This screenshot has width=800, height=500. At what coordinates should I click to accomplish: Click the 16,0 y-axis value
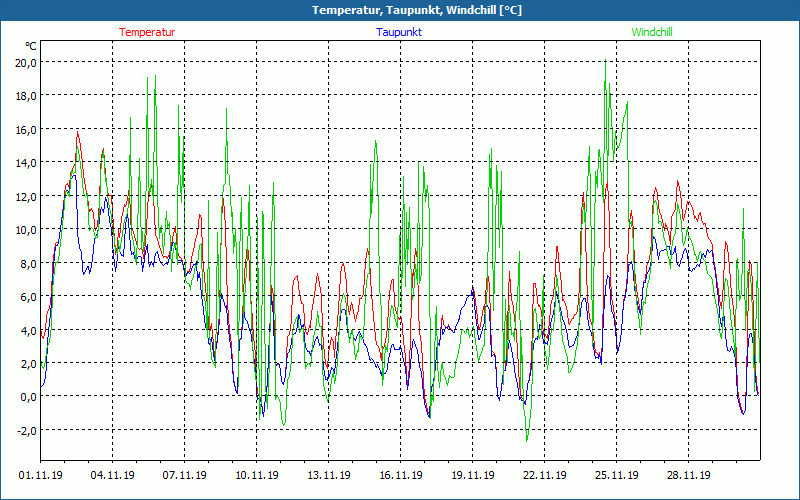(26, 130)
